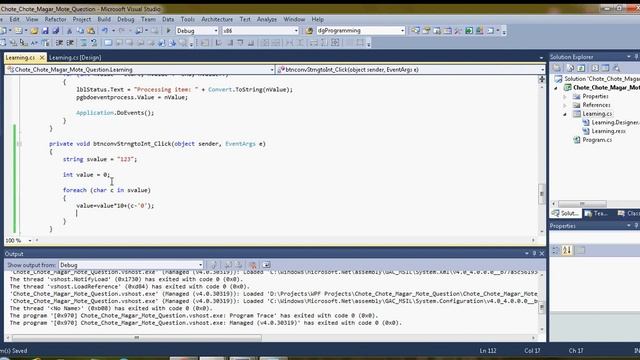Click the View Designer icon in Solution Explorer
640x360 pixels.
point(605,68)
